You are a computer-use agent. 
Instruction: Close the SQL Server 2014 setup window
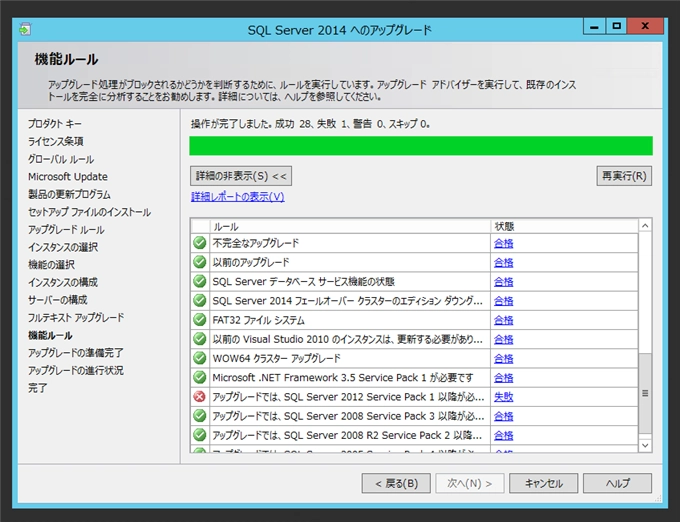pyautogui.click(x=645, y=26)
